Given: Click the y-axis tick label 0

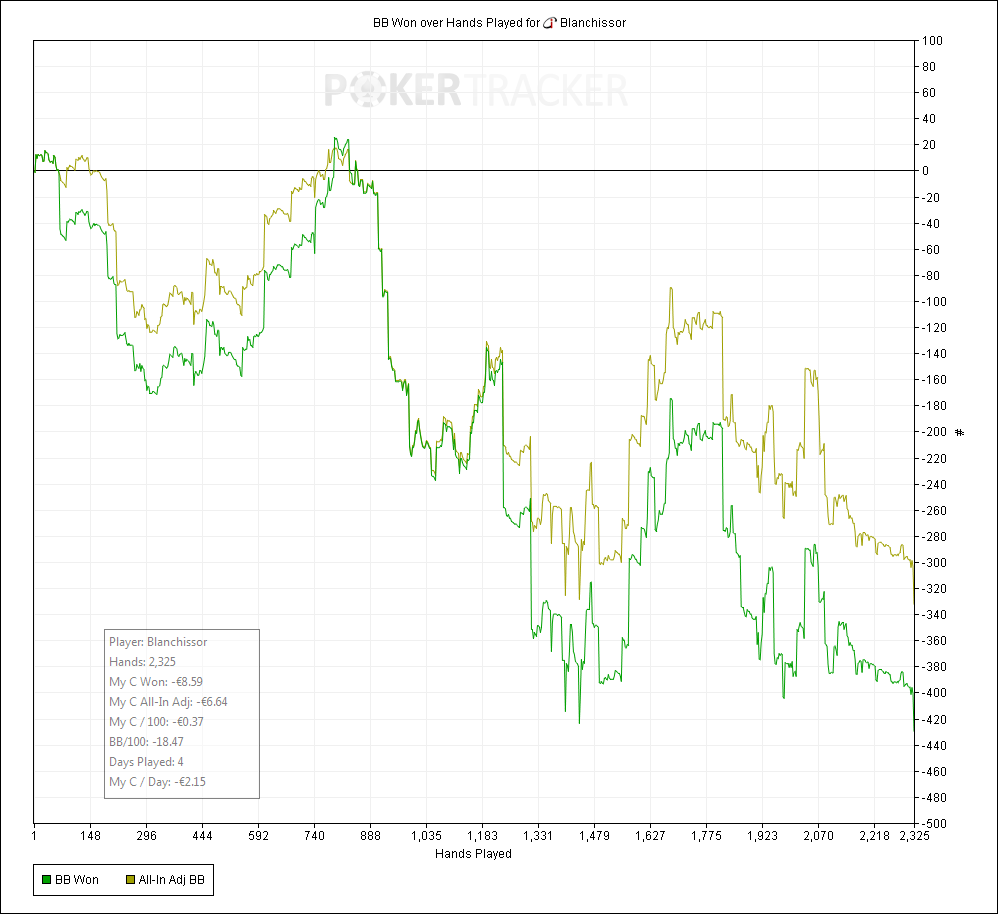Looking at the screenshot, I should click(925, 171).
